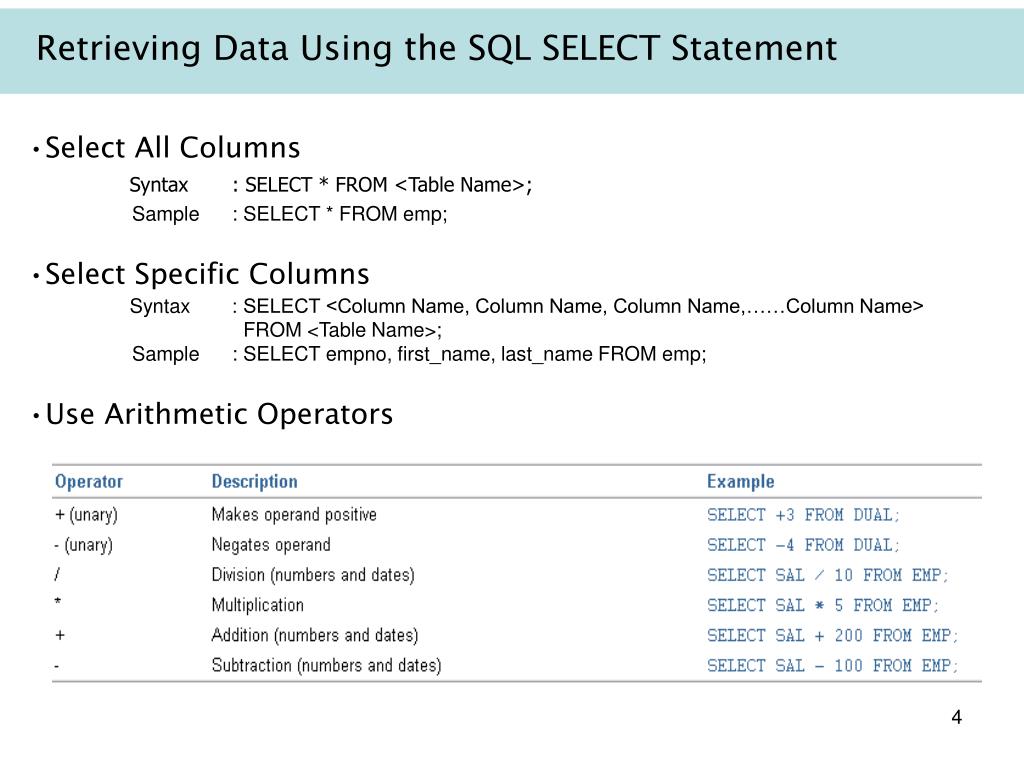
Task: Click 'SELECT SAL / 10 FROM EMP;' example
Action: (827, 575)
